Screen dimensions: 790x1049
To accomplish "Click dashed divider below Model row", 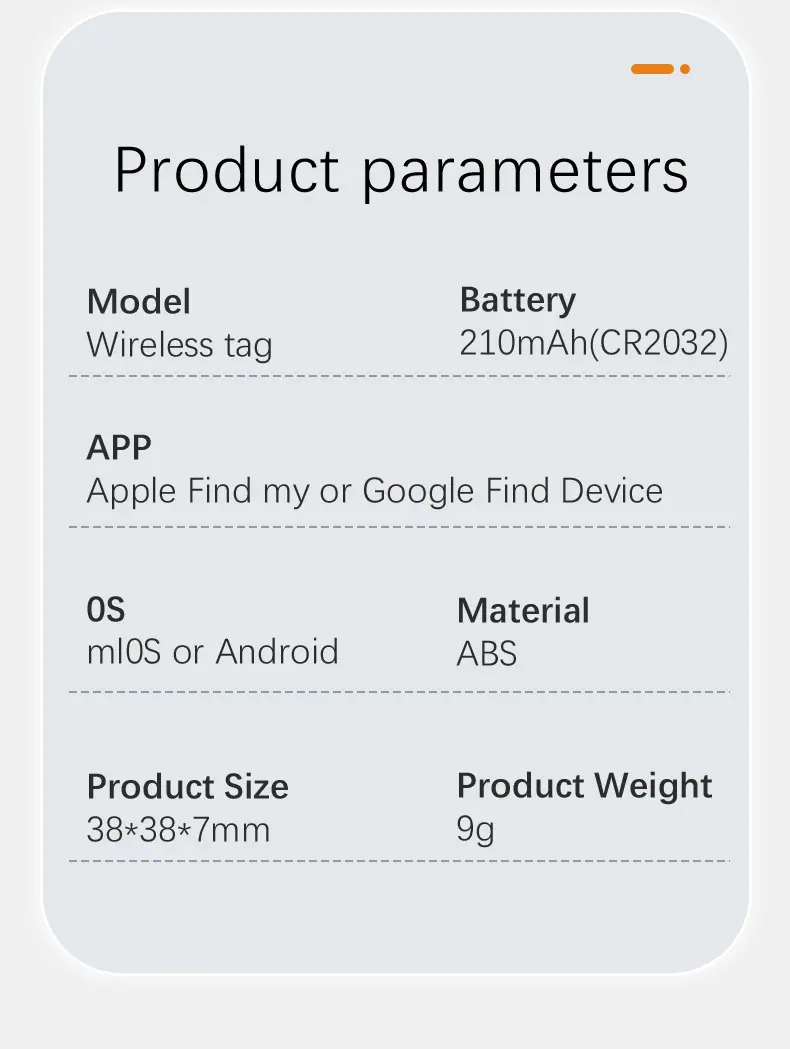I will point(399,376).
